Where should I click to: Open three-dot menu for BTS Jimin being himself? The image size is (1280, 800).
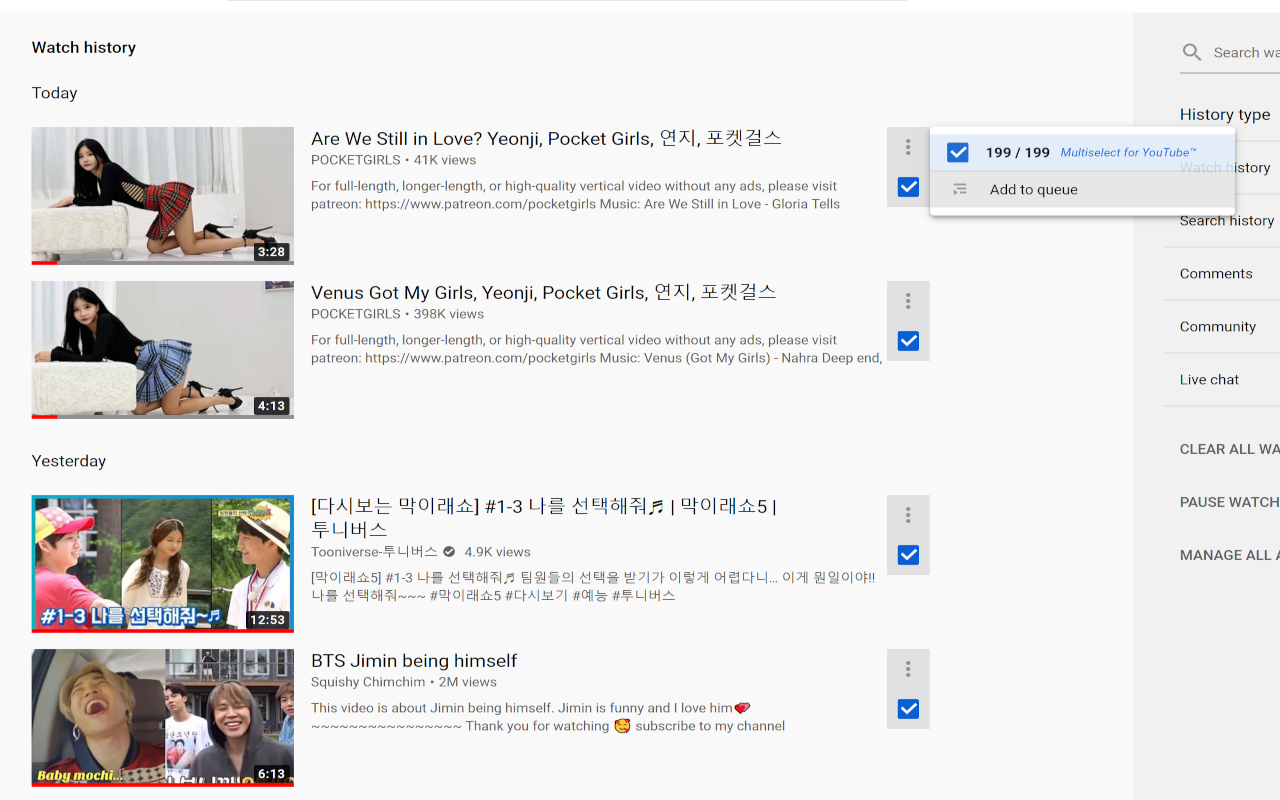coord(908,669)
